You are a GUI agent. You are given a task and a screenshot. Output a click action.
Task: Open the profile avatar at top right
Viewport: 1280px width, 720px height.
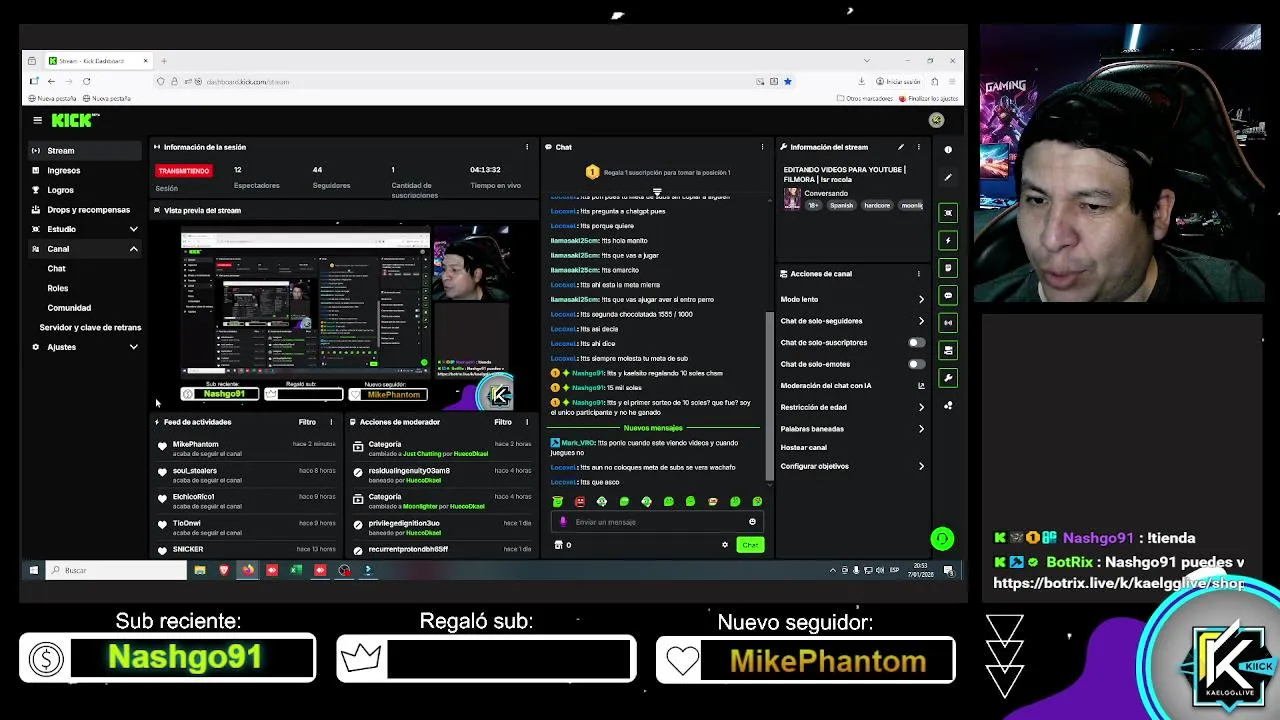[x=936, y=120]
